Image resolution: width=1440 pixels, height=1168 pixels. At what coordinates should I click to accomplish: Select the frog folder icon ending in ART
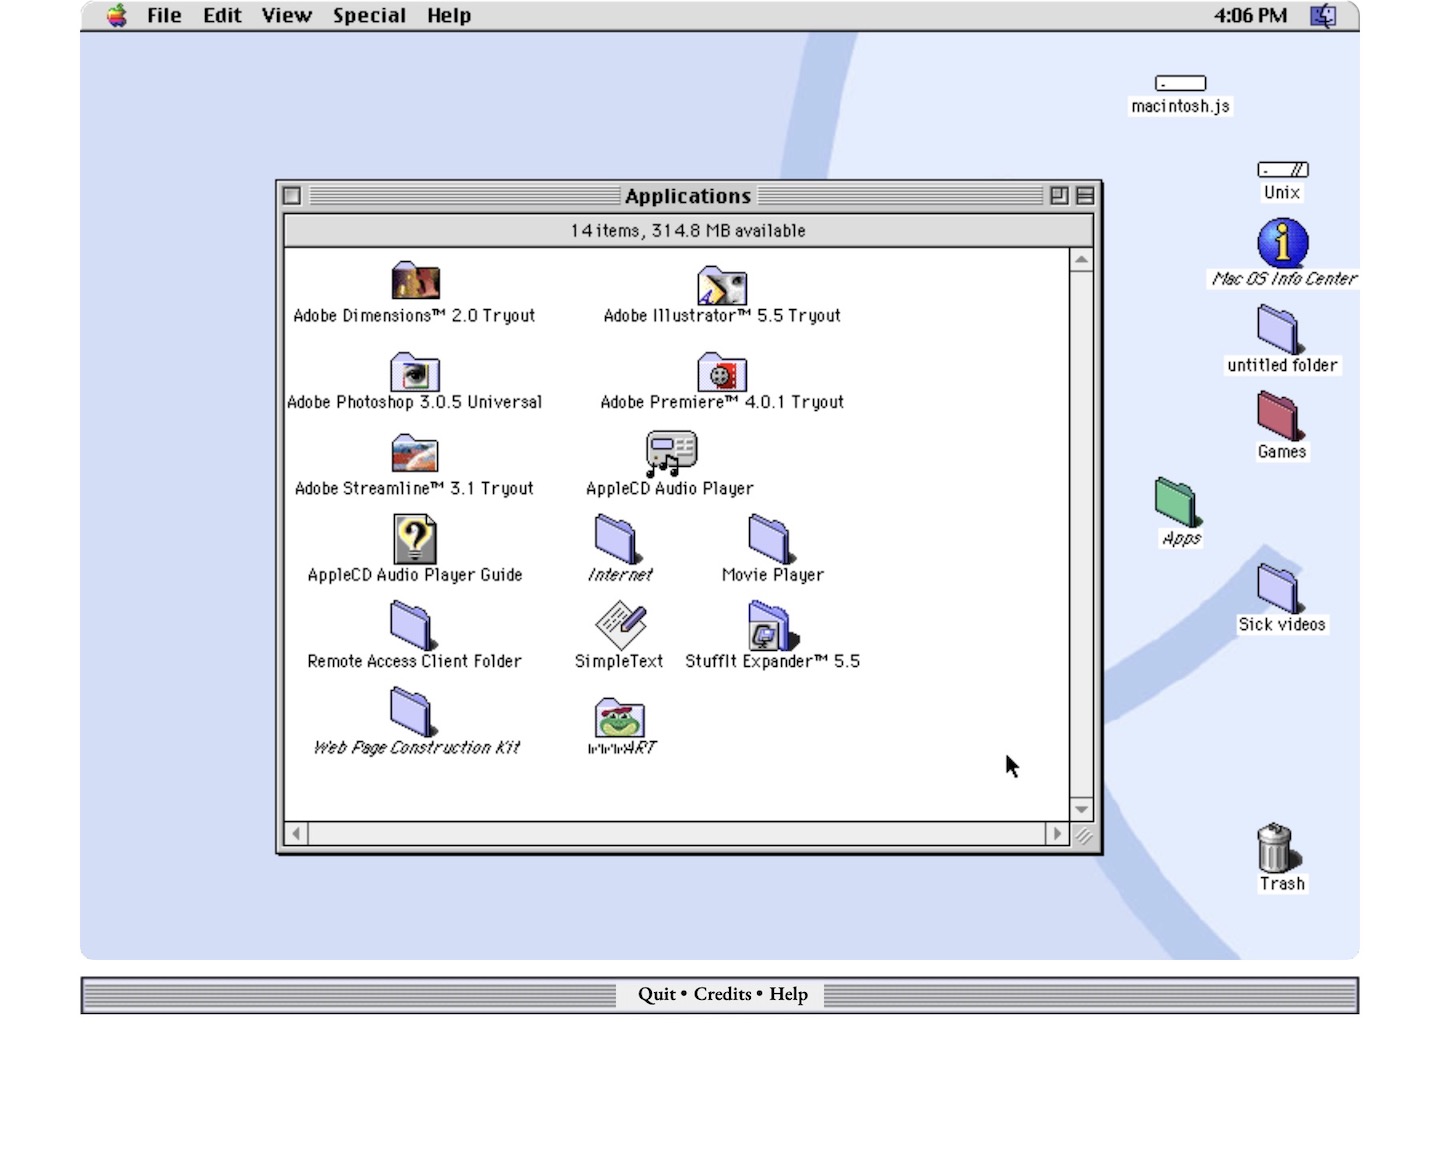point(620,718)
